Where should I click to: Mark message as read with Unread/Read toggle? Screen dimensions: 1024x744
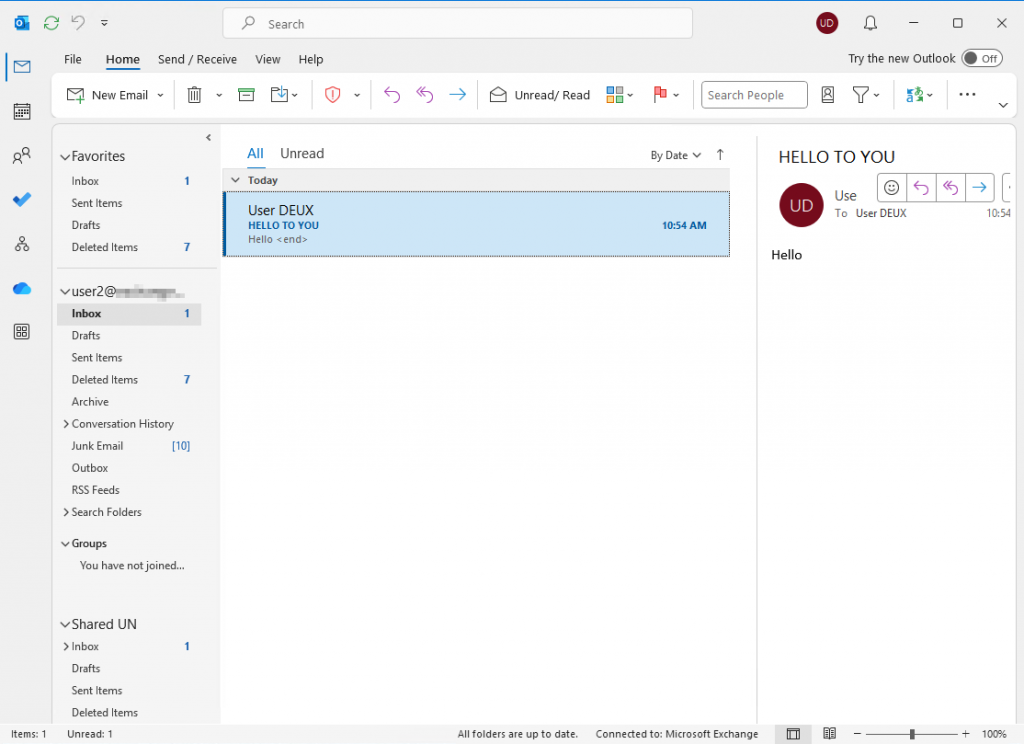pyautogui.click(x=539, y=94)
